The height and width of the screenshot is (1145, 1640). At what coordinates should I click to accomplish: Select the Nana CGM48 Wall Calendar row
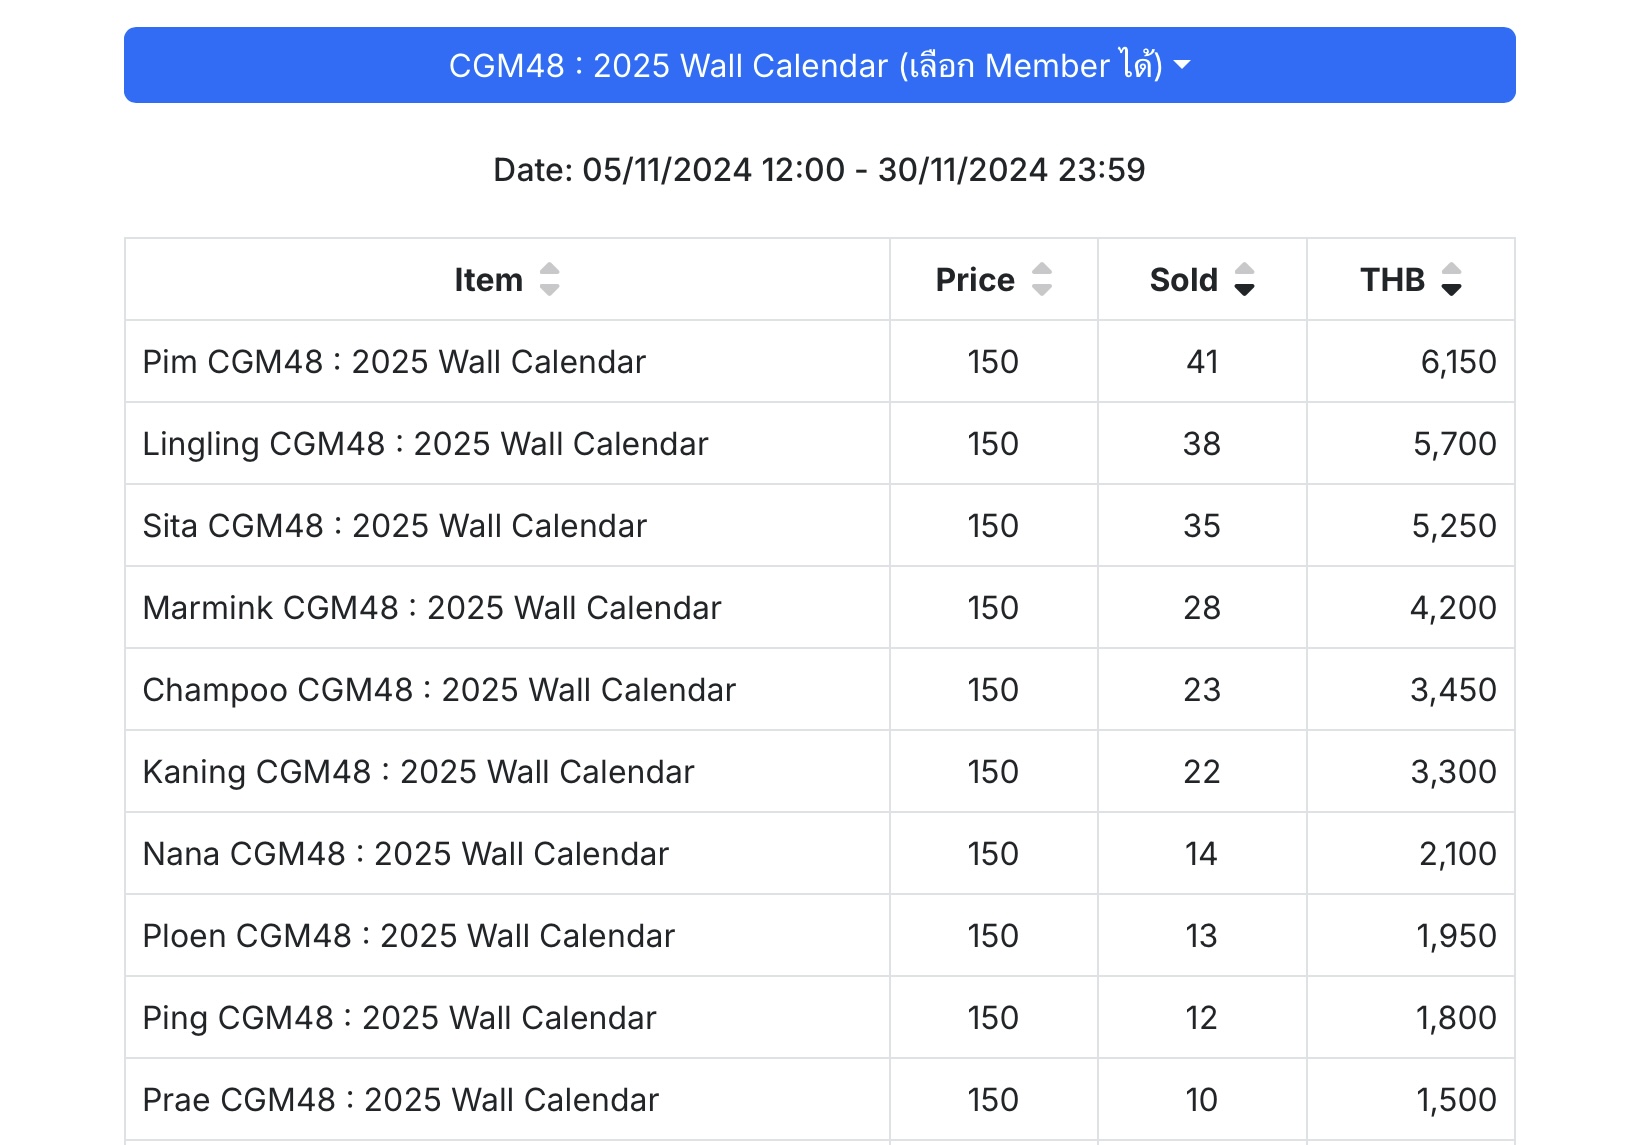pyautogui.click(x=819, y=853)
